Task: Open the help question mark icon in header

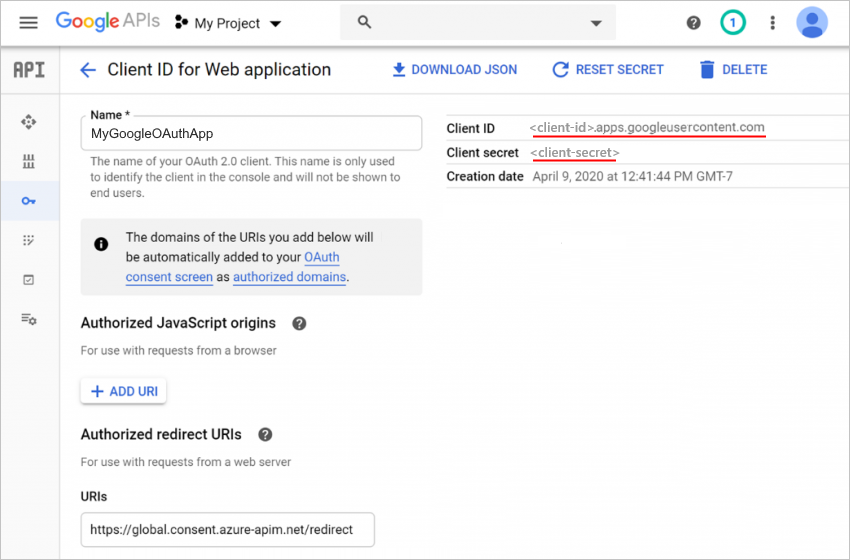Action: click(x=693, y=22)
